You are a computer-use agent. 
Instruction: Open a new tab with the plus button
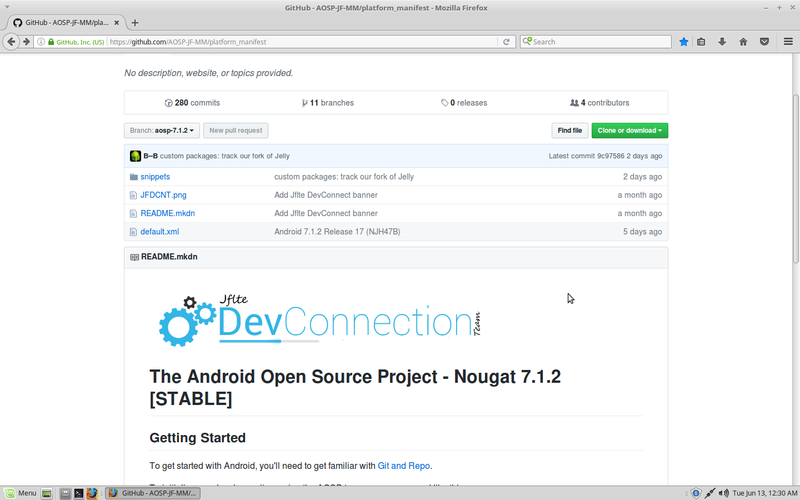[x=135, y=22]
